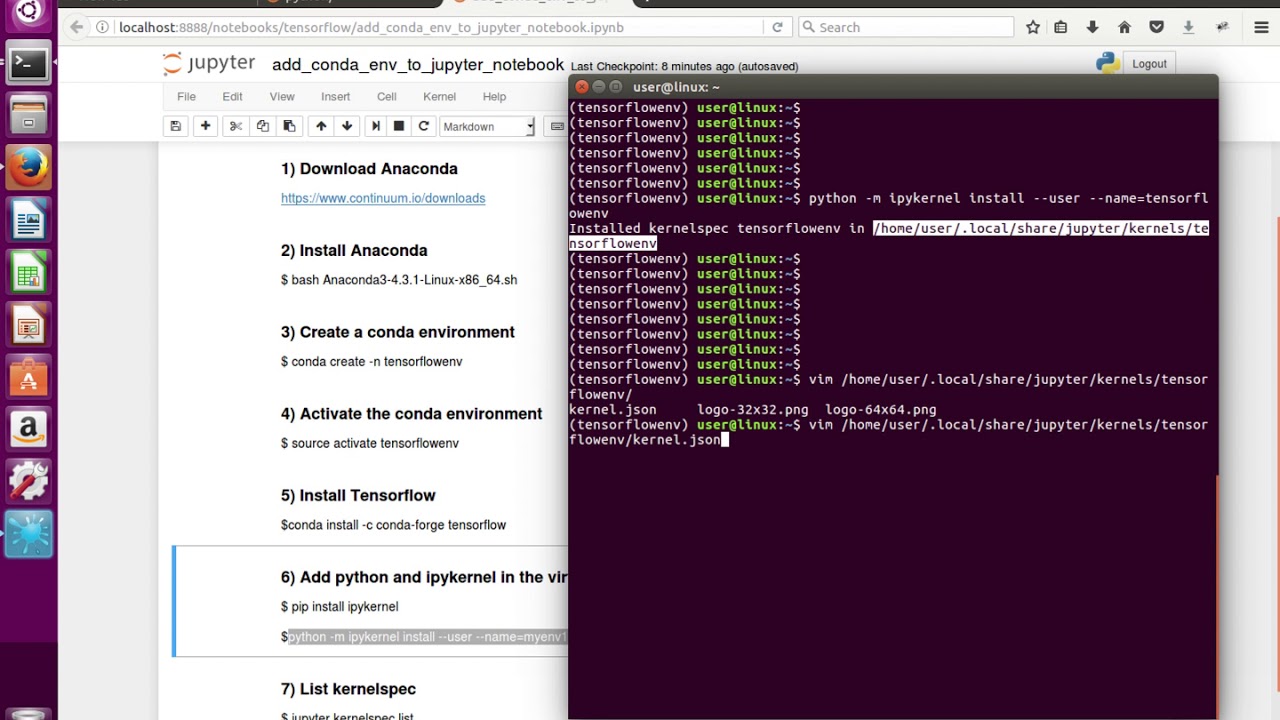Paste cells below with the toolbar icon

[289, 126]
